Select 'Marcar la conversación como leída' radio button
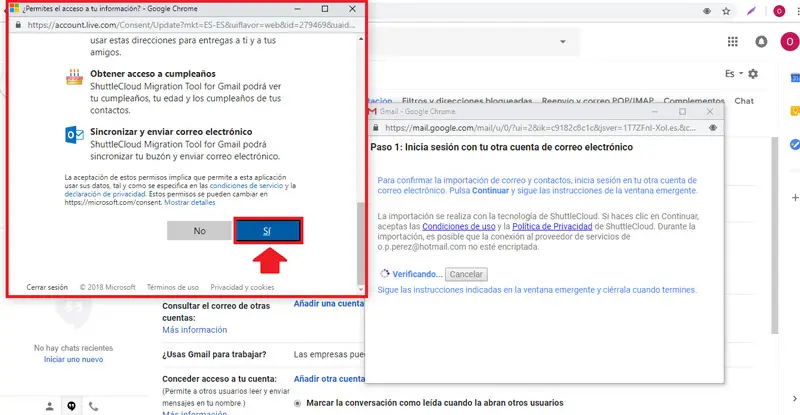Viewport: 800px width, 415px height. point(297,403)
